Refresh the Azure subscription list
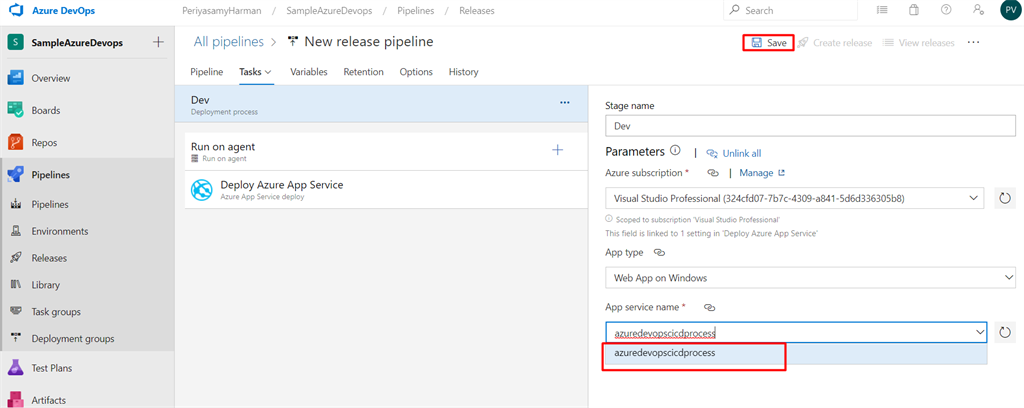1024x408 pixels. pyautogui.click(x=1005, y=198)
